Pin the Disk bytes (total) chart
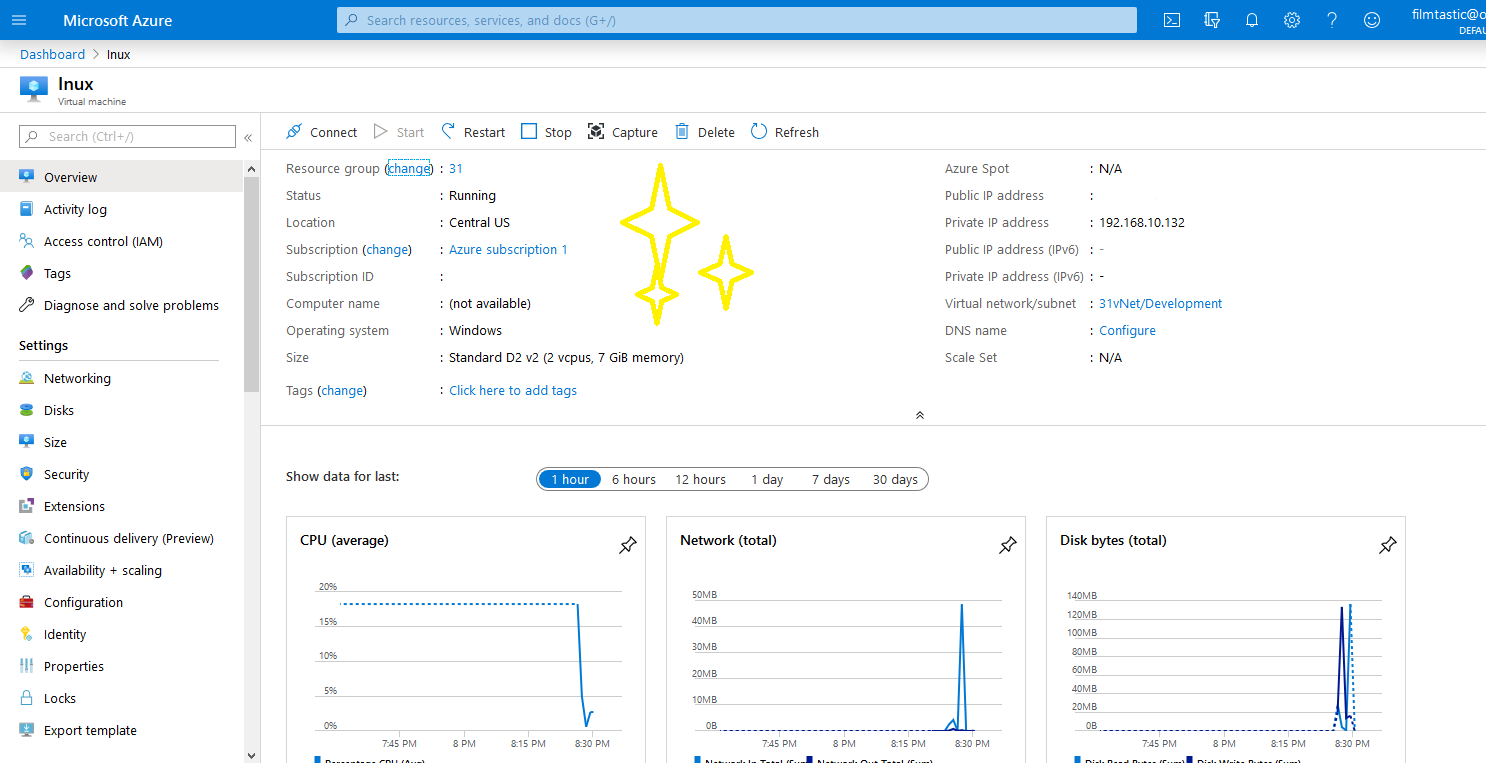 click(x=1387, y=545)
